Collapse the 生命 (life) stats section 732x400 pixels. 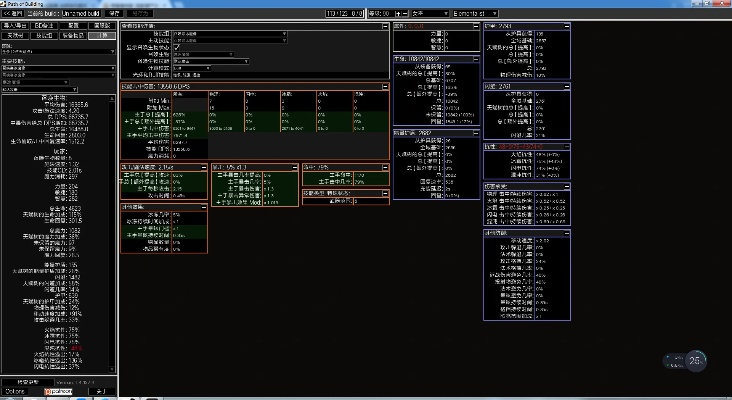pos(474,59)
